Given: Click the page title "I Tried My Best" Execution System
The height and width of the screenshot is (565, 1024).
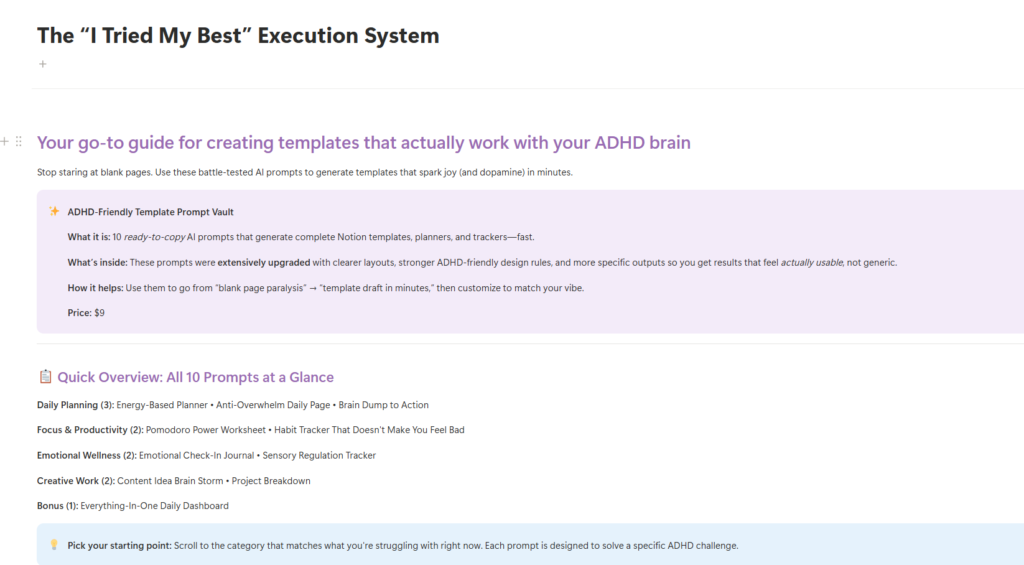Looking at the screenshot, I should click(x=238, y=35).
